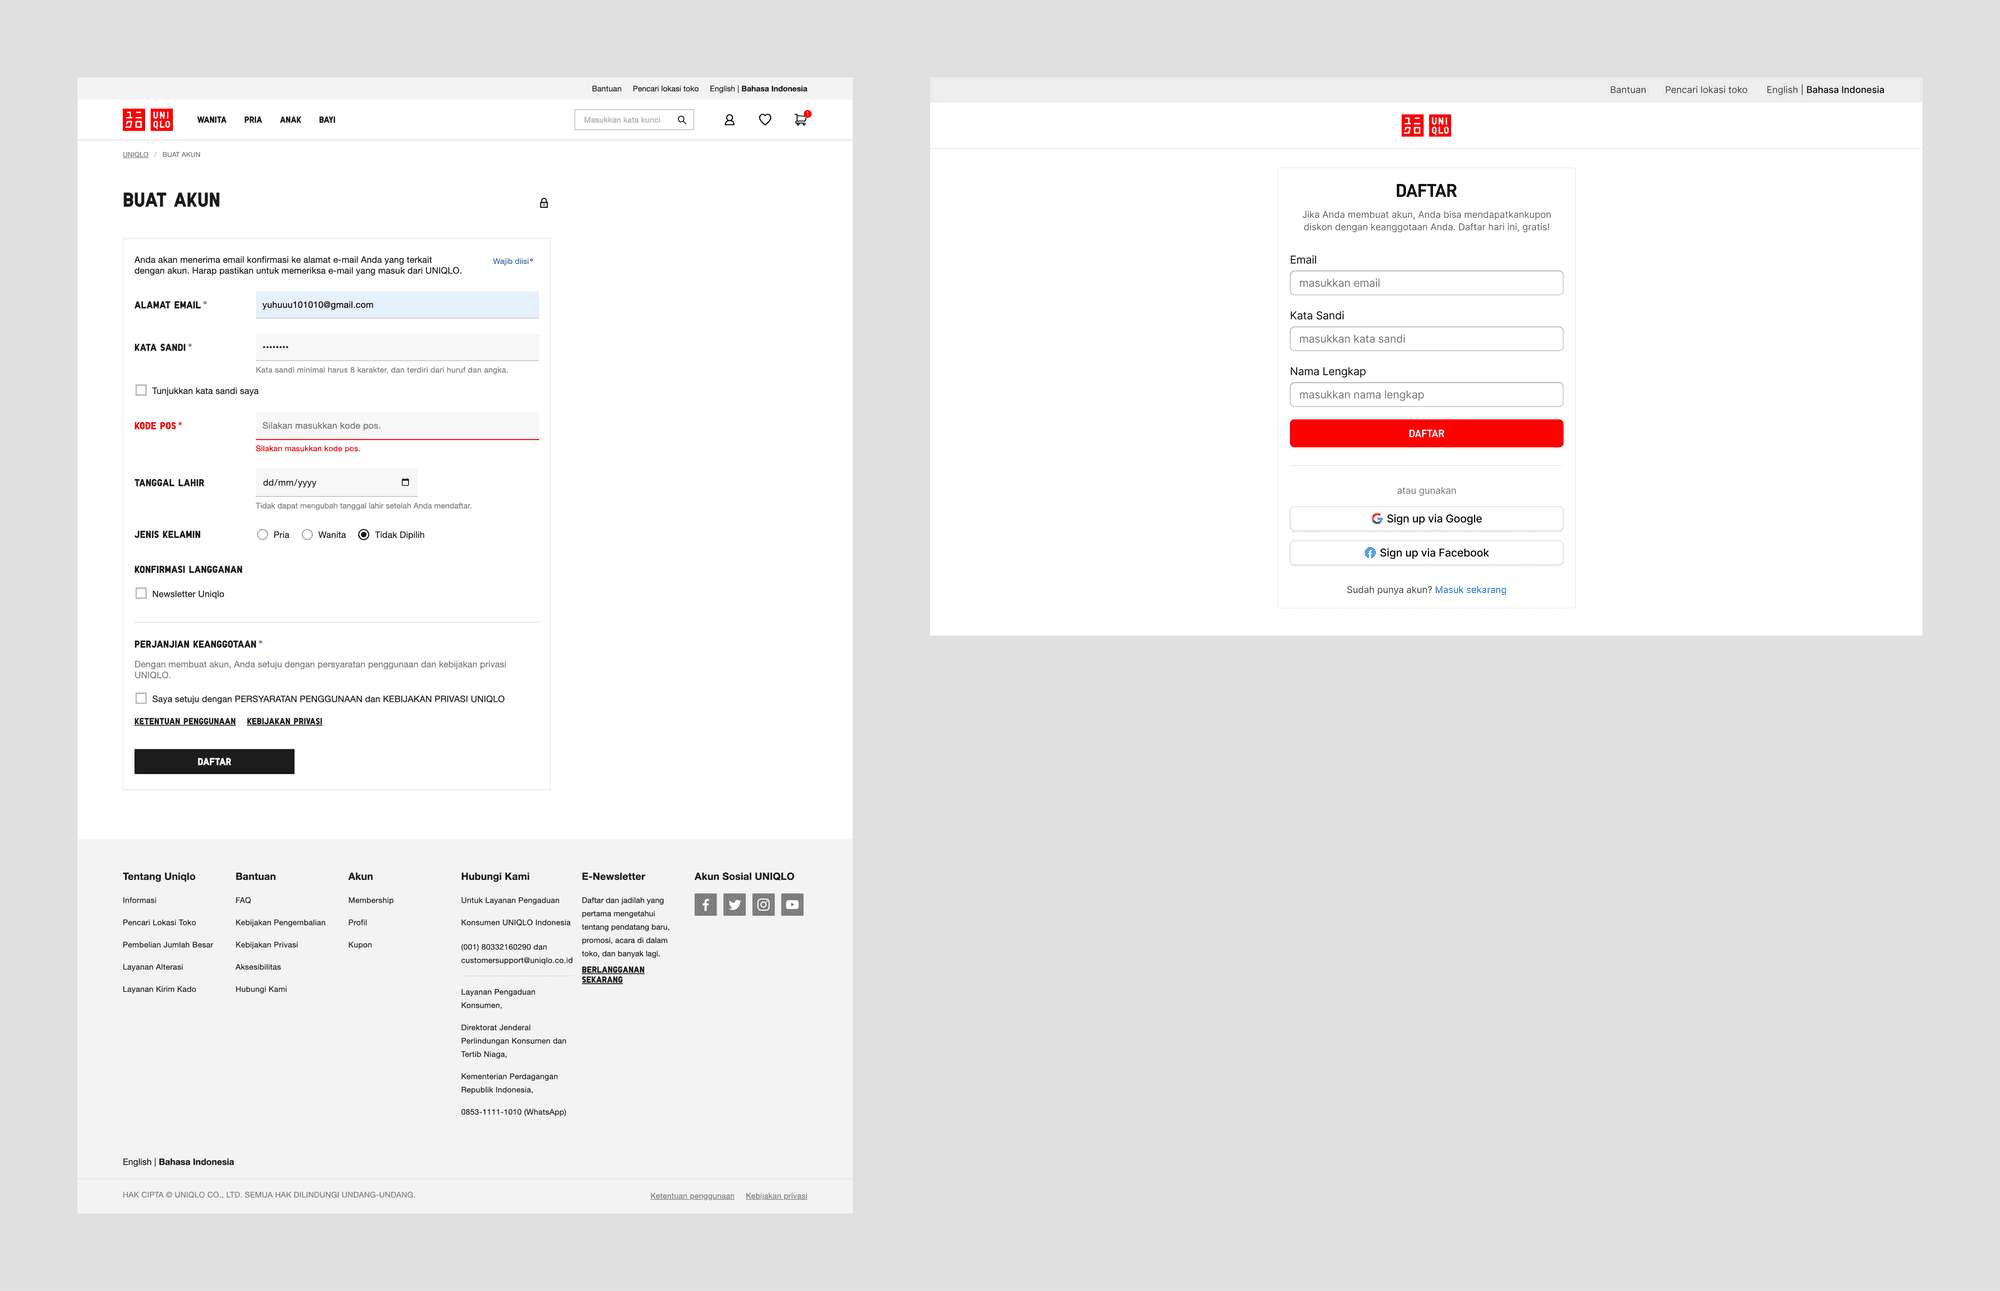Click the Facebook social icon in footer
This screenshot has height=1291, width=2000.
(706, 905)
